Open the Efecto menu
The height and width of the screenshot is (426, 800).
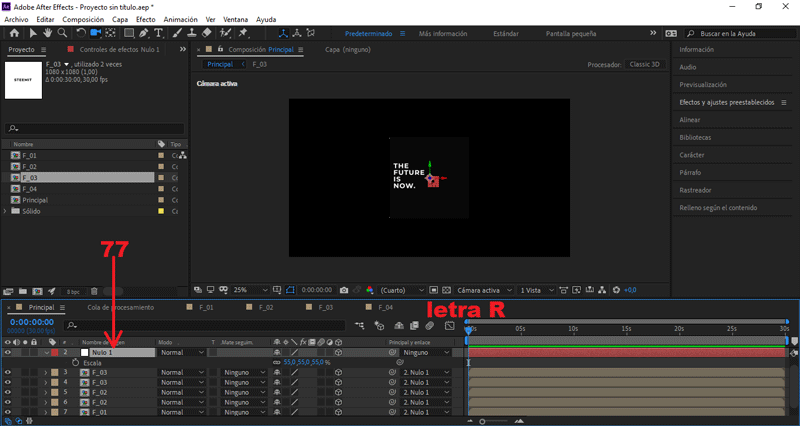(x=145, y=19)
